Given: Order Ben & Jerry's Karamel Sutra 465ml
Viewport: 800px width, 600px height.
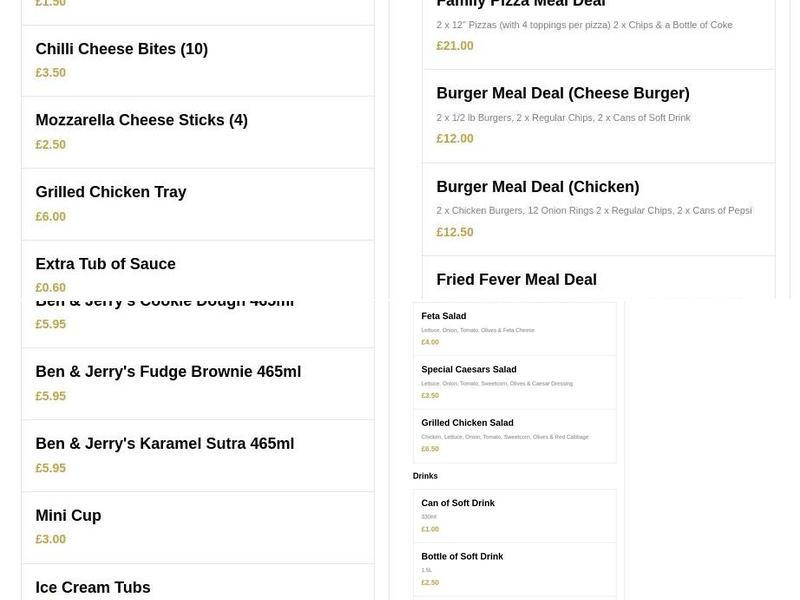Looking at the screenshot, I should tap(164, 443).
